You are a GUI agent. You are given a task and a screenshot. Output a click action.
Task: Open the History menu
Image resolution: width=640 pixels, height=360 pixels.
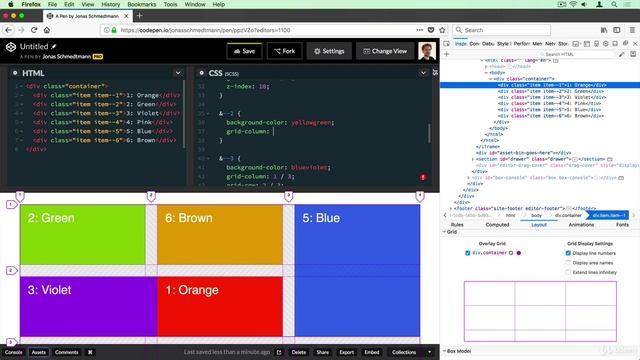click(x=111, y=4)
